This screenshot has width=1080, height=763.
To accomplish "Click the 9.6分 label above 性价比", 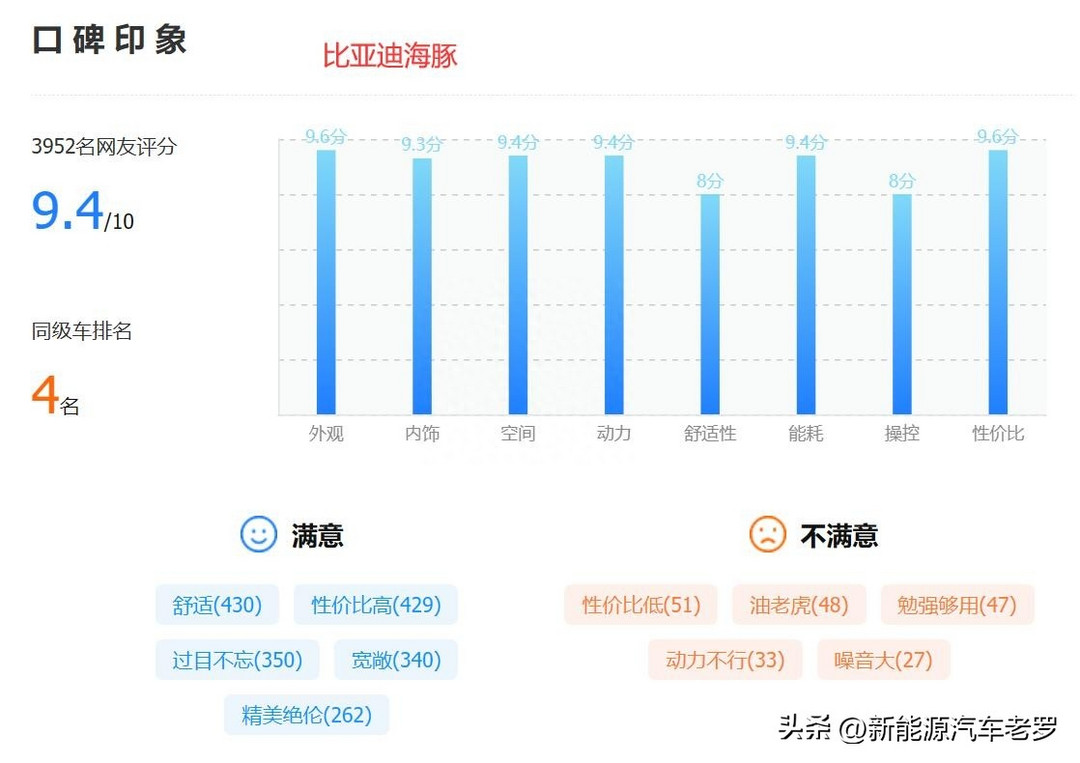I will click(998, 136).
